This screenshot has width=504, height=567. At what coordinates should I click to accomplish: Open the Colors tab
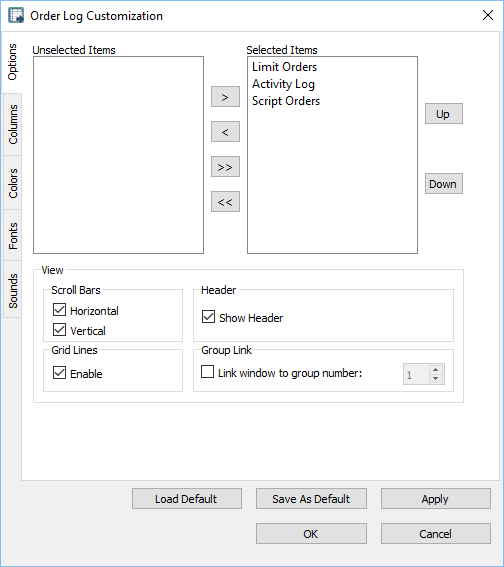[x=13, y=183]
